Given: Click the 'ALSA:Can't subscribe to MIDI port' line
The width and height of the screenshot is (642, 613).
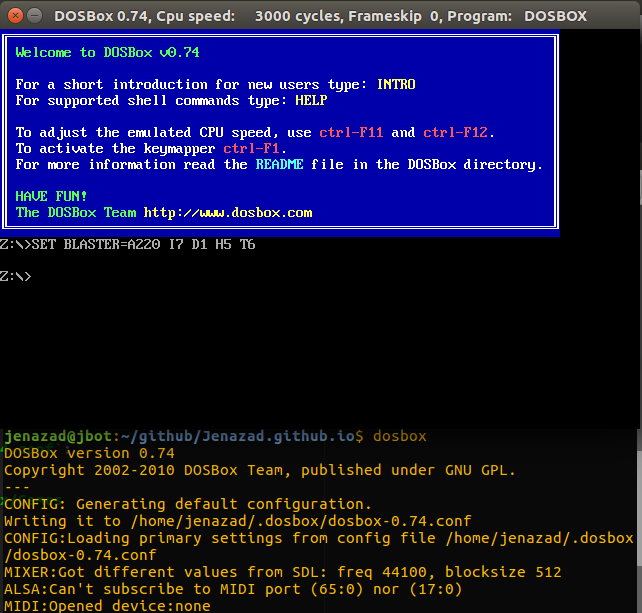Looking at the screenshot, I should (x=233, y=589).
